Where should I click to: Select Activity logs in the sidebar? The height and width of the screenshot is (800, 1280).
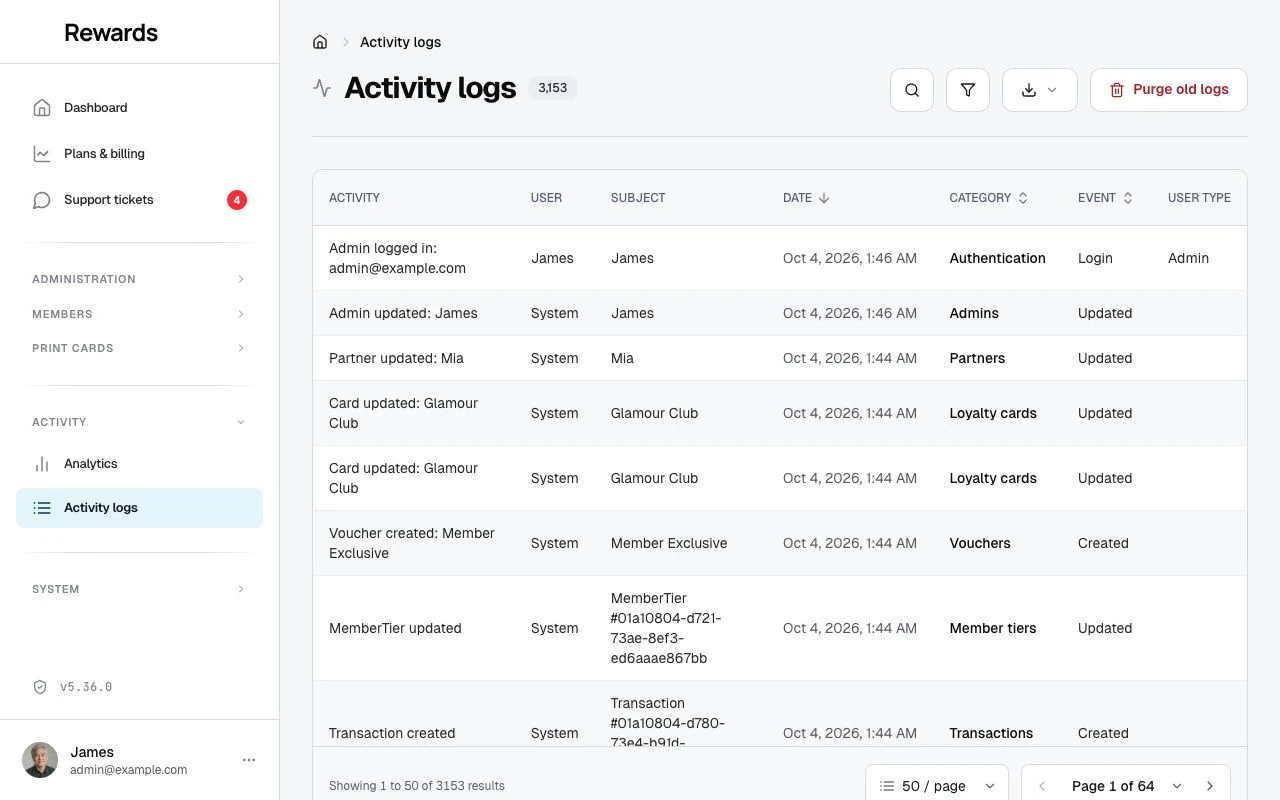click(x=139, y=508)
